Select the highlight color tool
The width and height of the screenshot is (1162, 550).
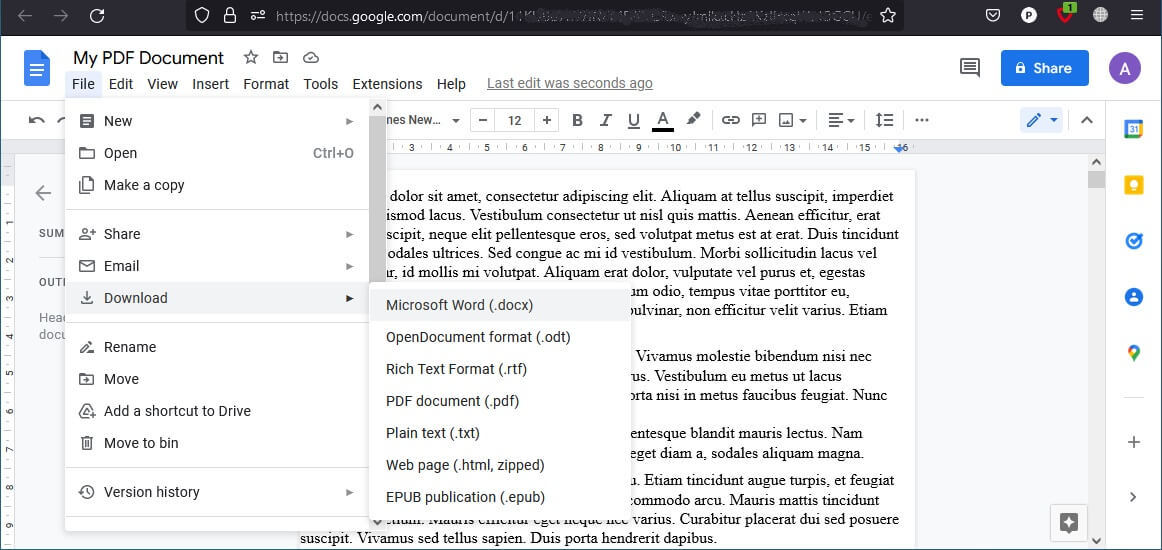(x=693, y=119)
